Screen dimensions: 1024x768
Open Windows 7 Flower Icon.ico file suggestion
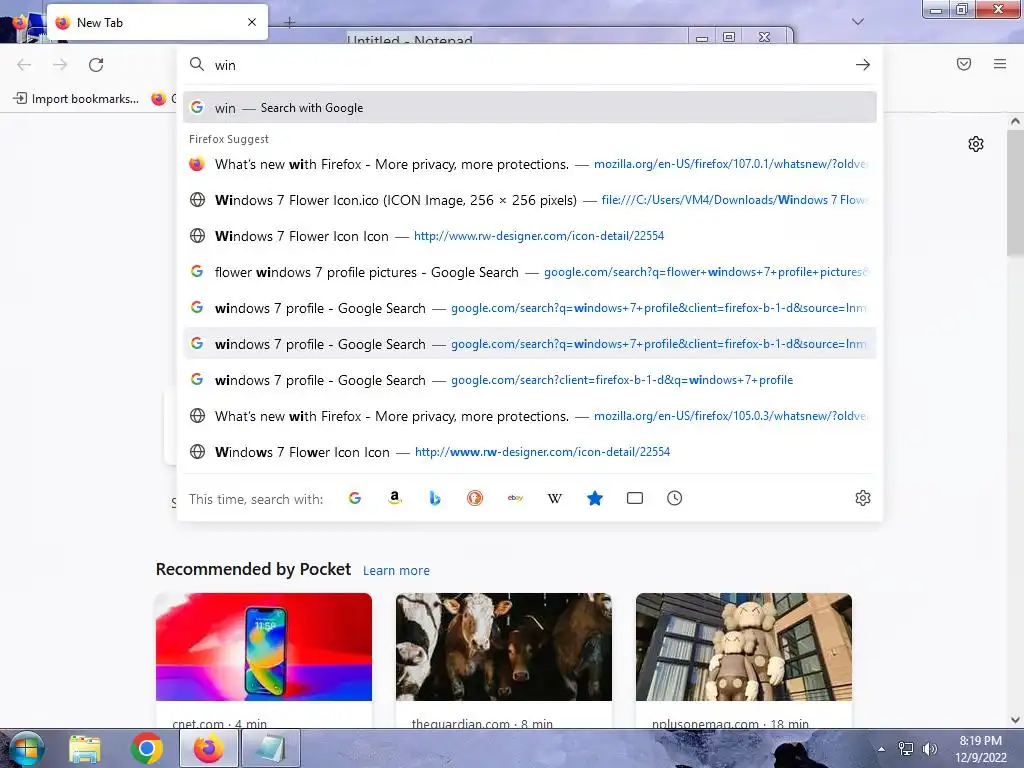[x=530, y=200]
